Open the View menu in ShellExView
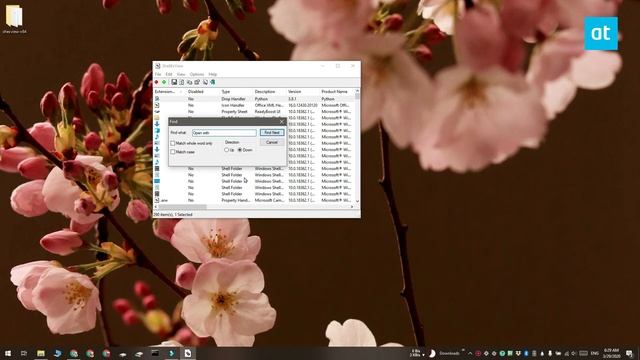The width and height of the screenshot is (640, 360). [181, 74]
